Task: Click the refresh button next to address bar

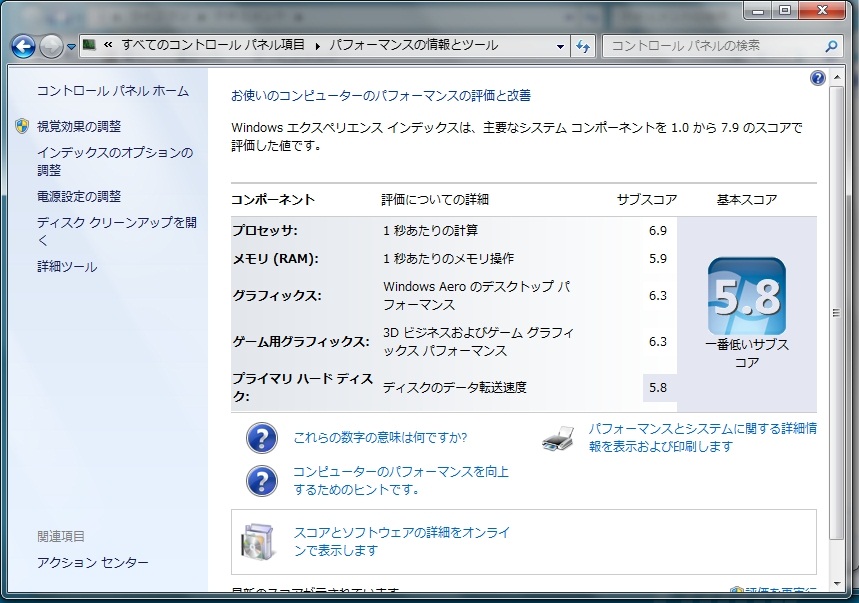Action: (583, 47)
